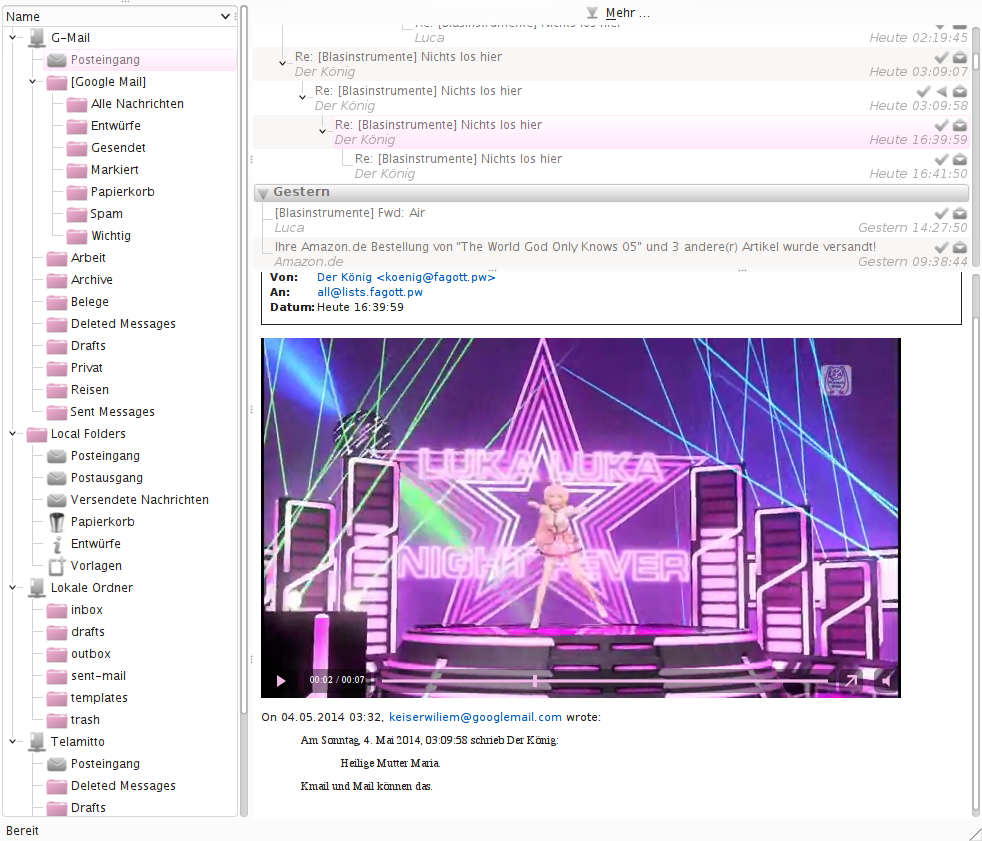Screen dimensions: 982x841
Task: Click the checkmark on the Gestern 14:27:50 message
Action: click(941, 214)
